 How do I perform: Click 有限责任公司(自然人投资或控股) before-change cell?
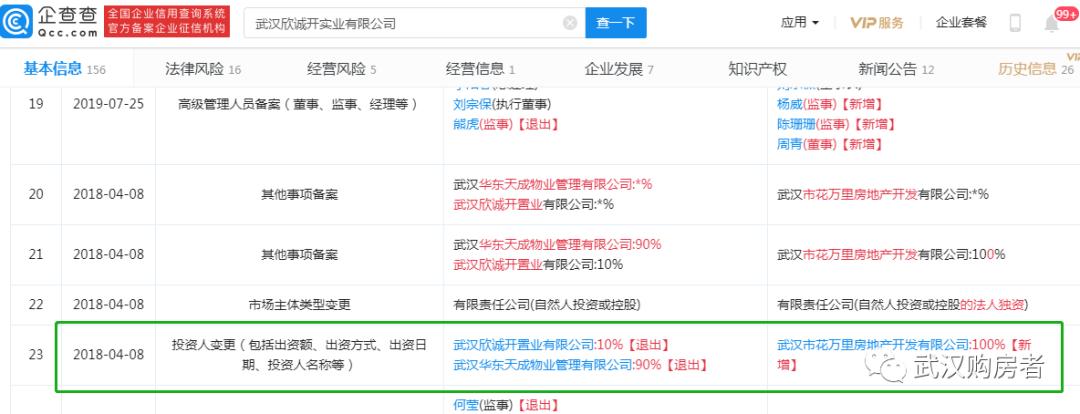point(547,304)
